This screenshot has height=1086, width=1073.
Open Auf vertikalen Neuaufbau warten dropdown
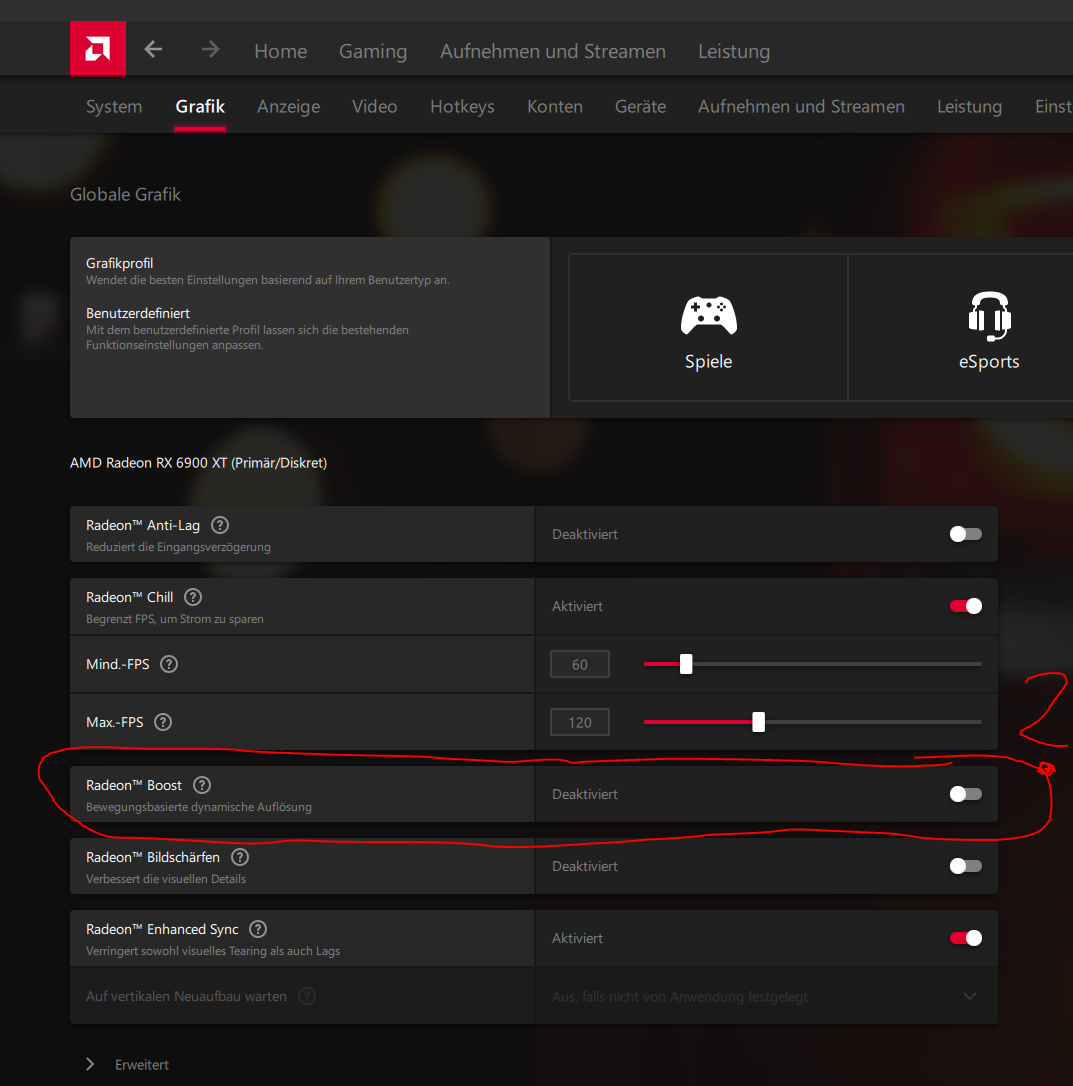[x=765, y=997]
